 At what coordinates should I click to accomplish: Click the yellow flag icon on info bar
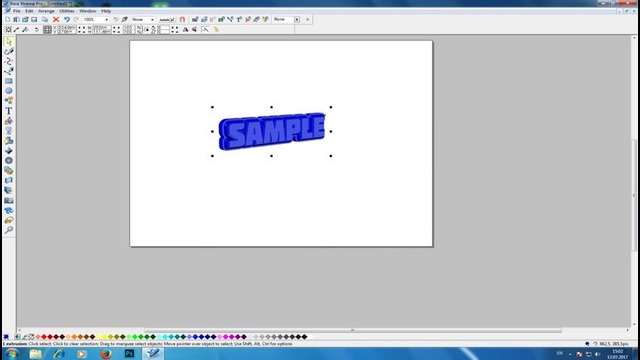coord(216,29)
